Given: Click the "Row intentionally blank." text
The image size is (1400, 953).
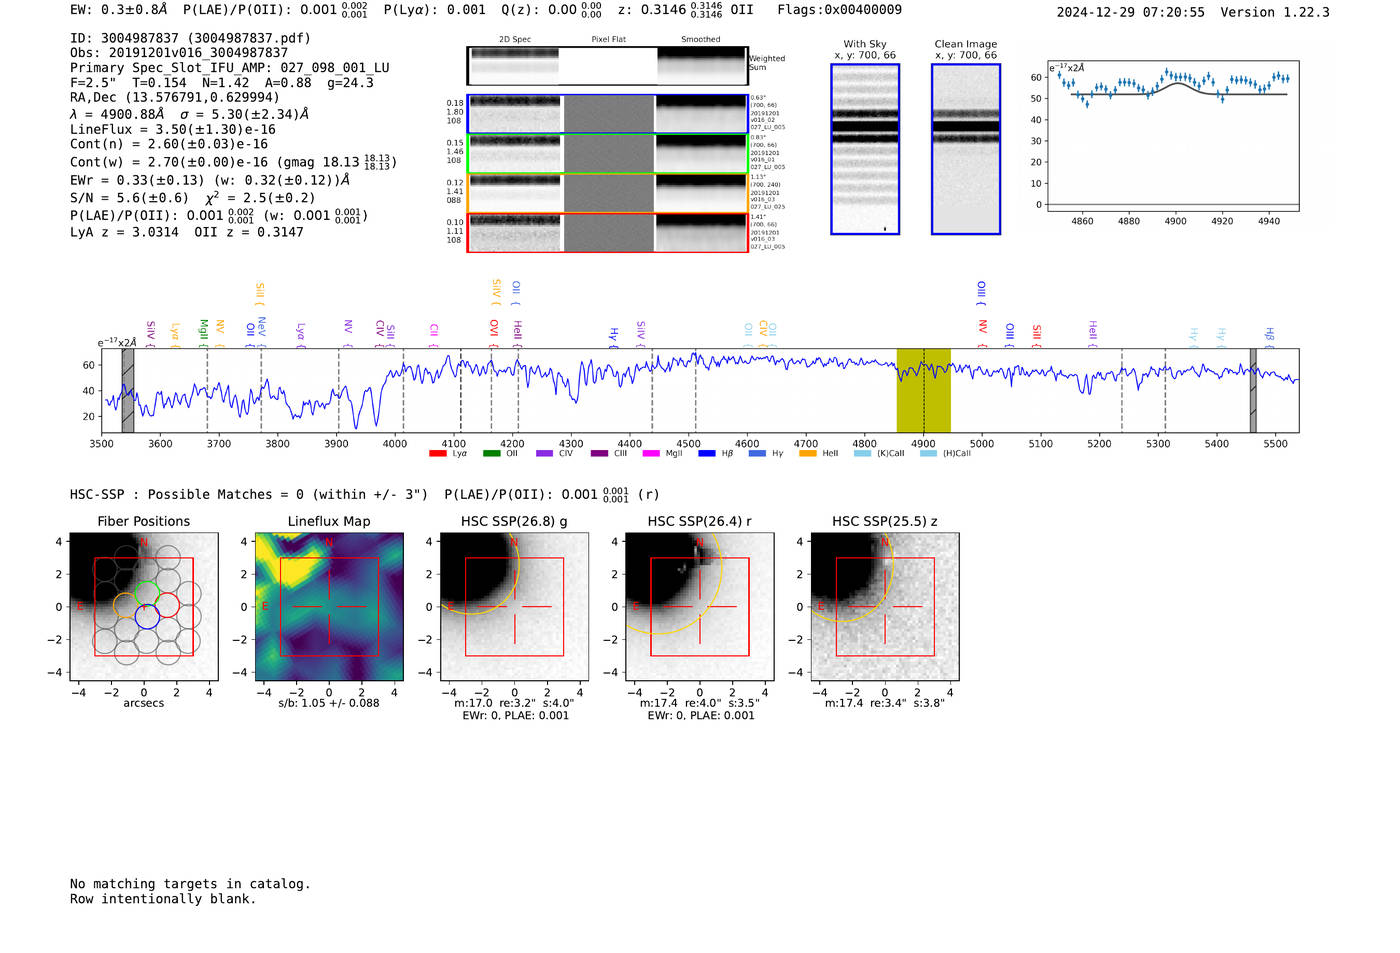Looking at the screenshot, I should pyautogui.click(x=163, y=899).
